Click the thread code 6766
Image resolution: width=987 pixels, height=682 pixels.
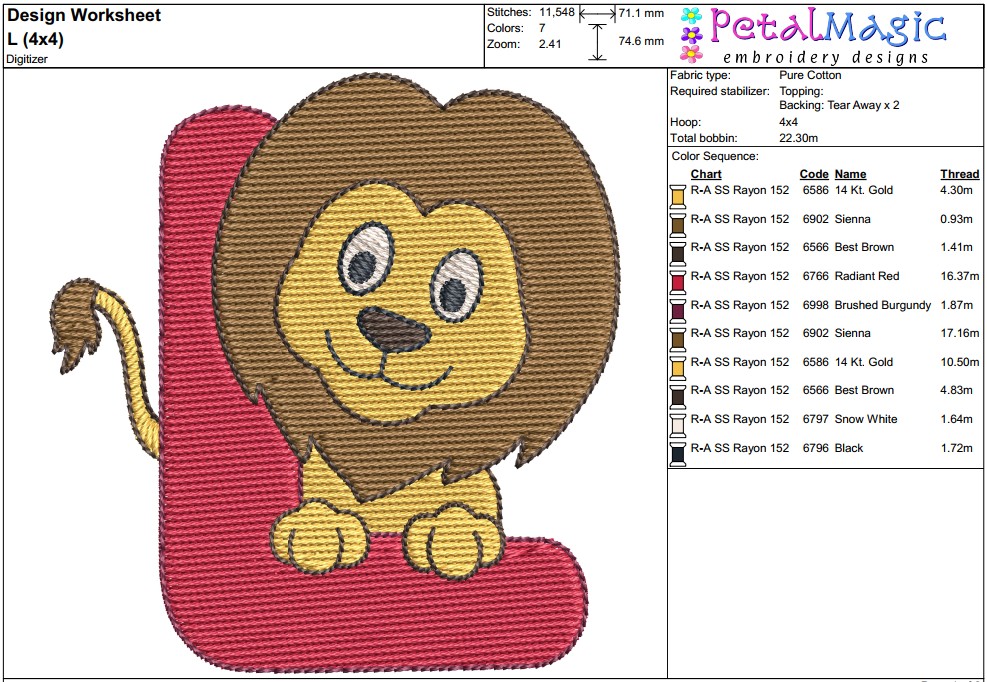[815, 276]
